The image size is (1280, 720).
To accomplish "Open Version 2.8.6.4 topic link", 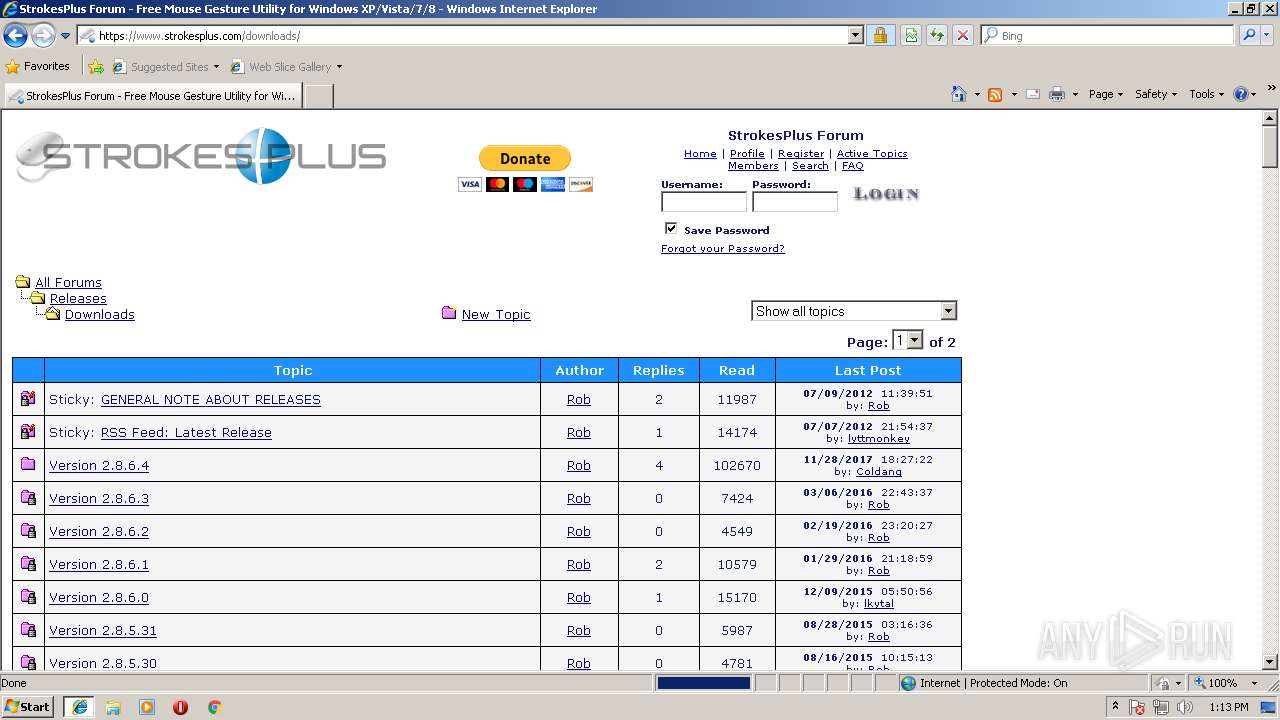I will pos(99,465).
